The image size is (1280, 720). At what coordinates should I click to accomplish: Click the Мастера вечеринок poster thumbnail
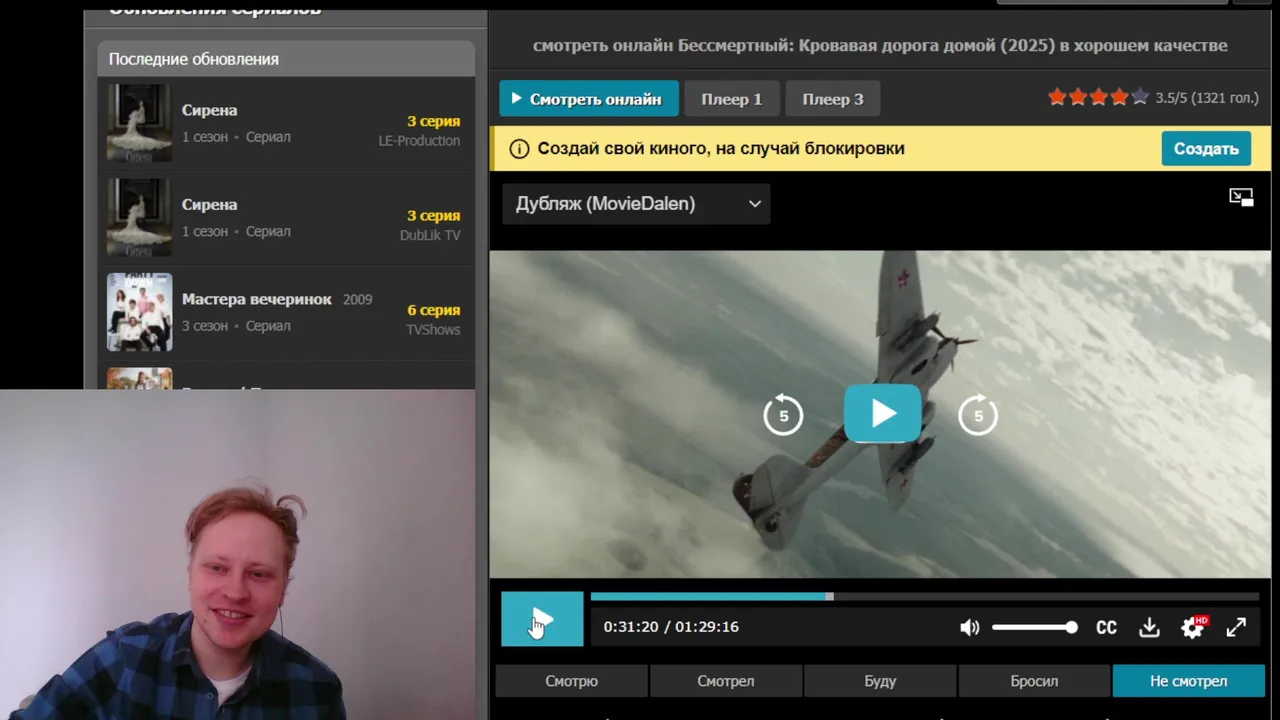(x=140, y=312)
